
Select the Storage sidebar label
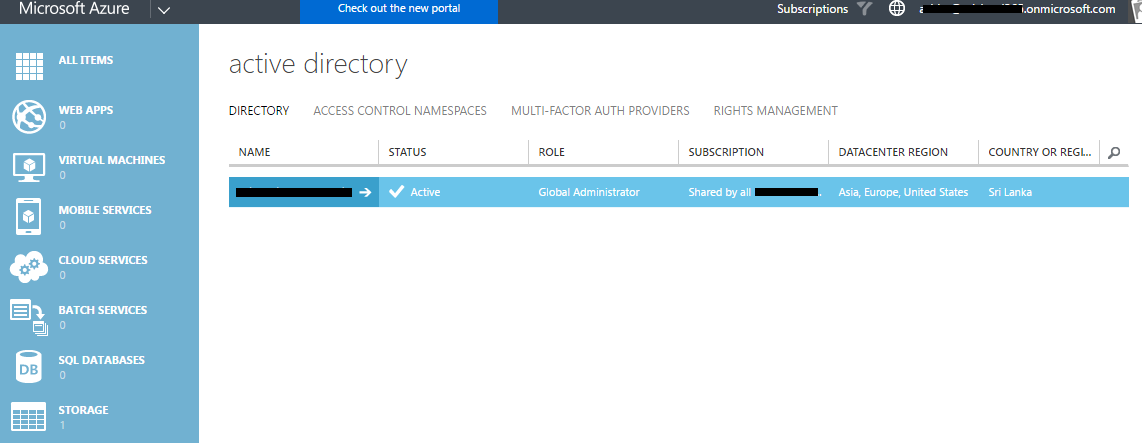pos(84,410)
